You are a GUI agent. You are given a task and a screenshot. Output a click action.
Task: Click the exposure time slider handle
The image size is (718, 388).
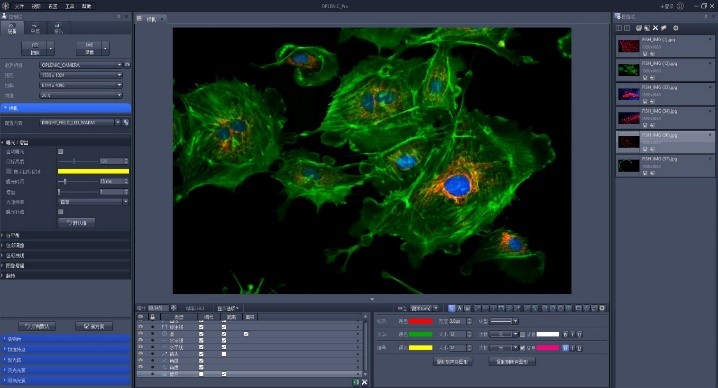pos(65,182)
